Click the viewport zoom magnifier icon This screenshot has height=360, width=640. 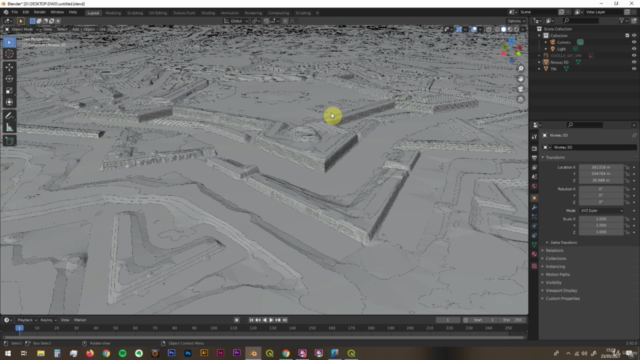coord(520,69)
